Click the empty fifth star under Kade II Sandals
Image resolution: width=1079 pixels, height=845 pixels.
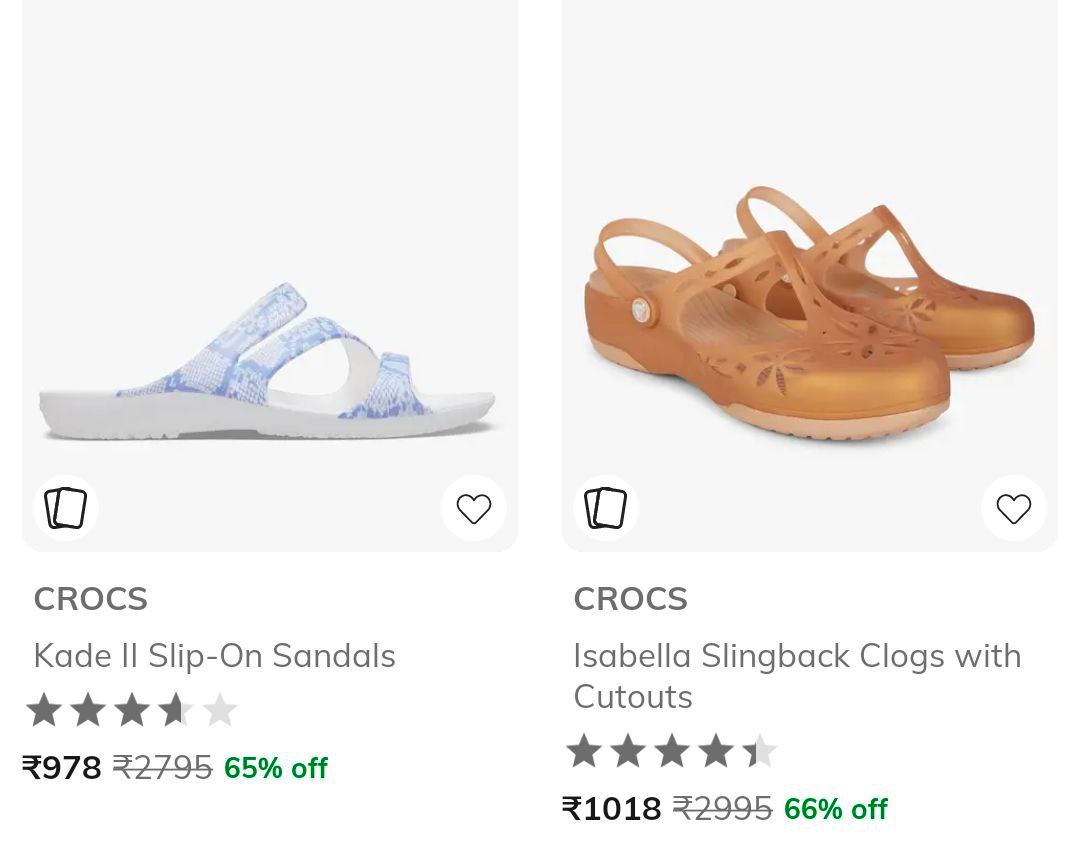point(220,710)
